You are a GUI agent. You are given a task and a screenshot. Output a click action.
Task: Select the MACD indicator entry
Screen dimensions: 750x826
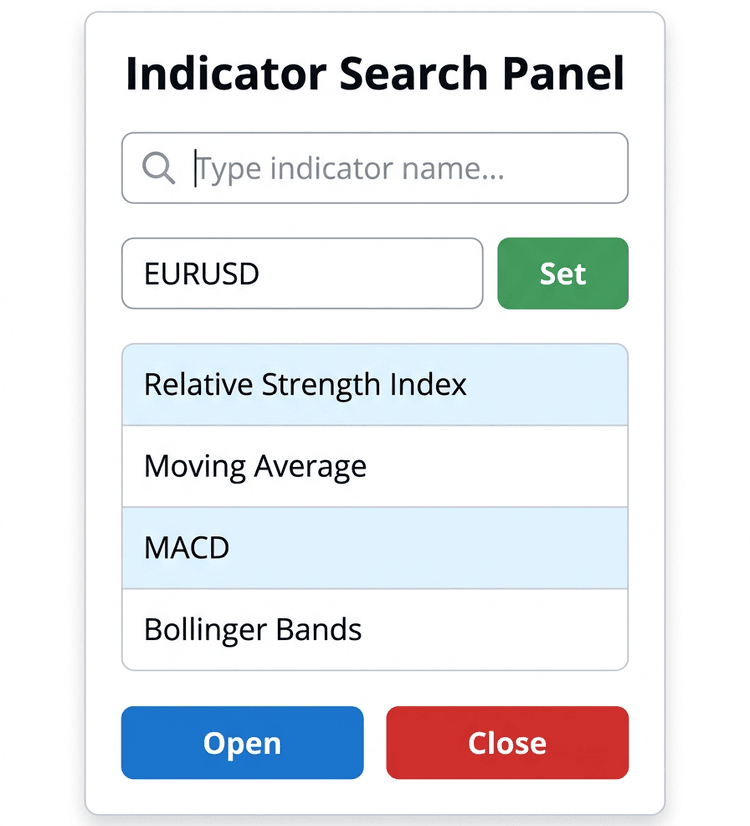[374, 548]
